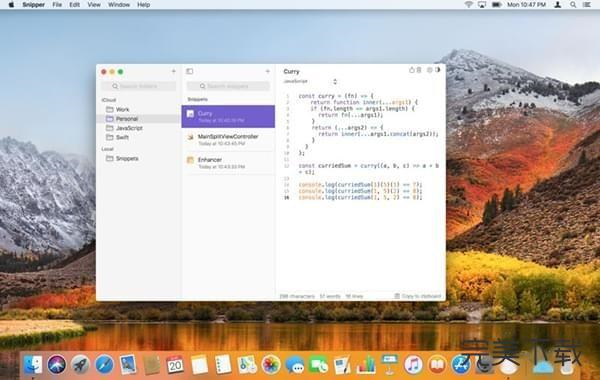Open the Window menu
The height and width of the screenshot is (380, 600).
click(119, 5)
